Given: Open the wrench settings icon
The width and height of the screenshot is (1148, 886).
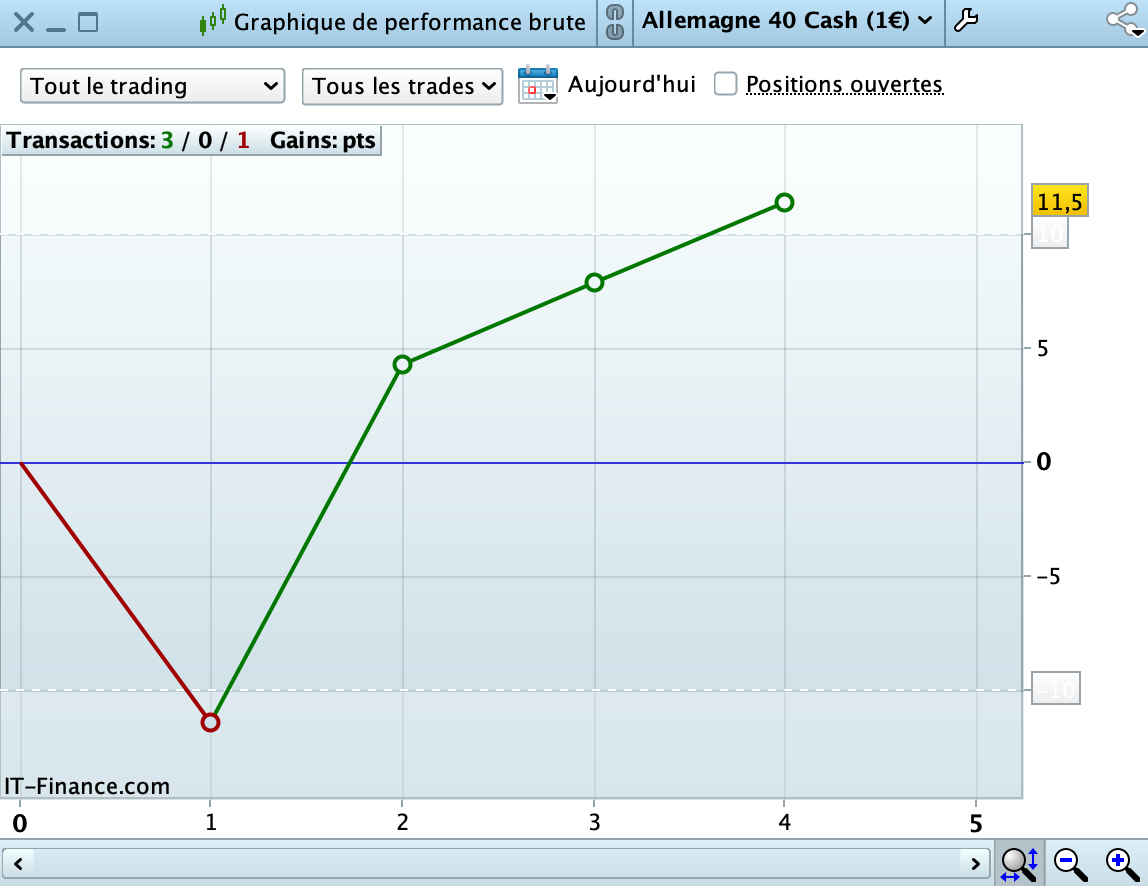Looking at the screenshot, I should click(966, 21).
